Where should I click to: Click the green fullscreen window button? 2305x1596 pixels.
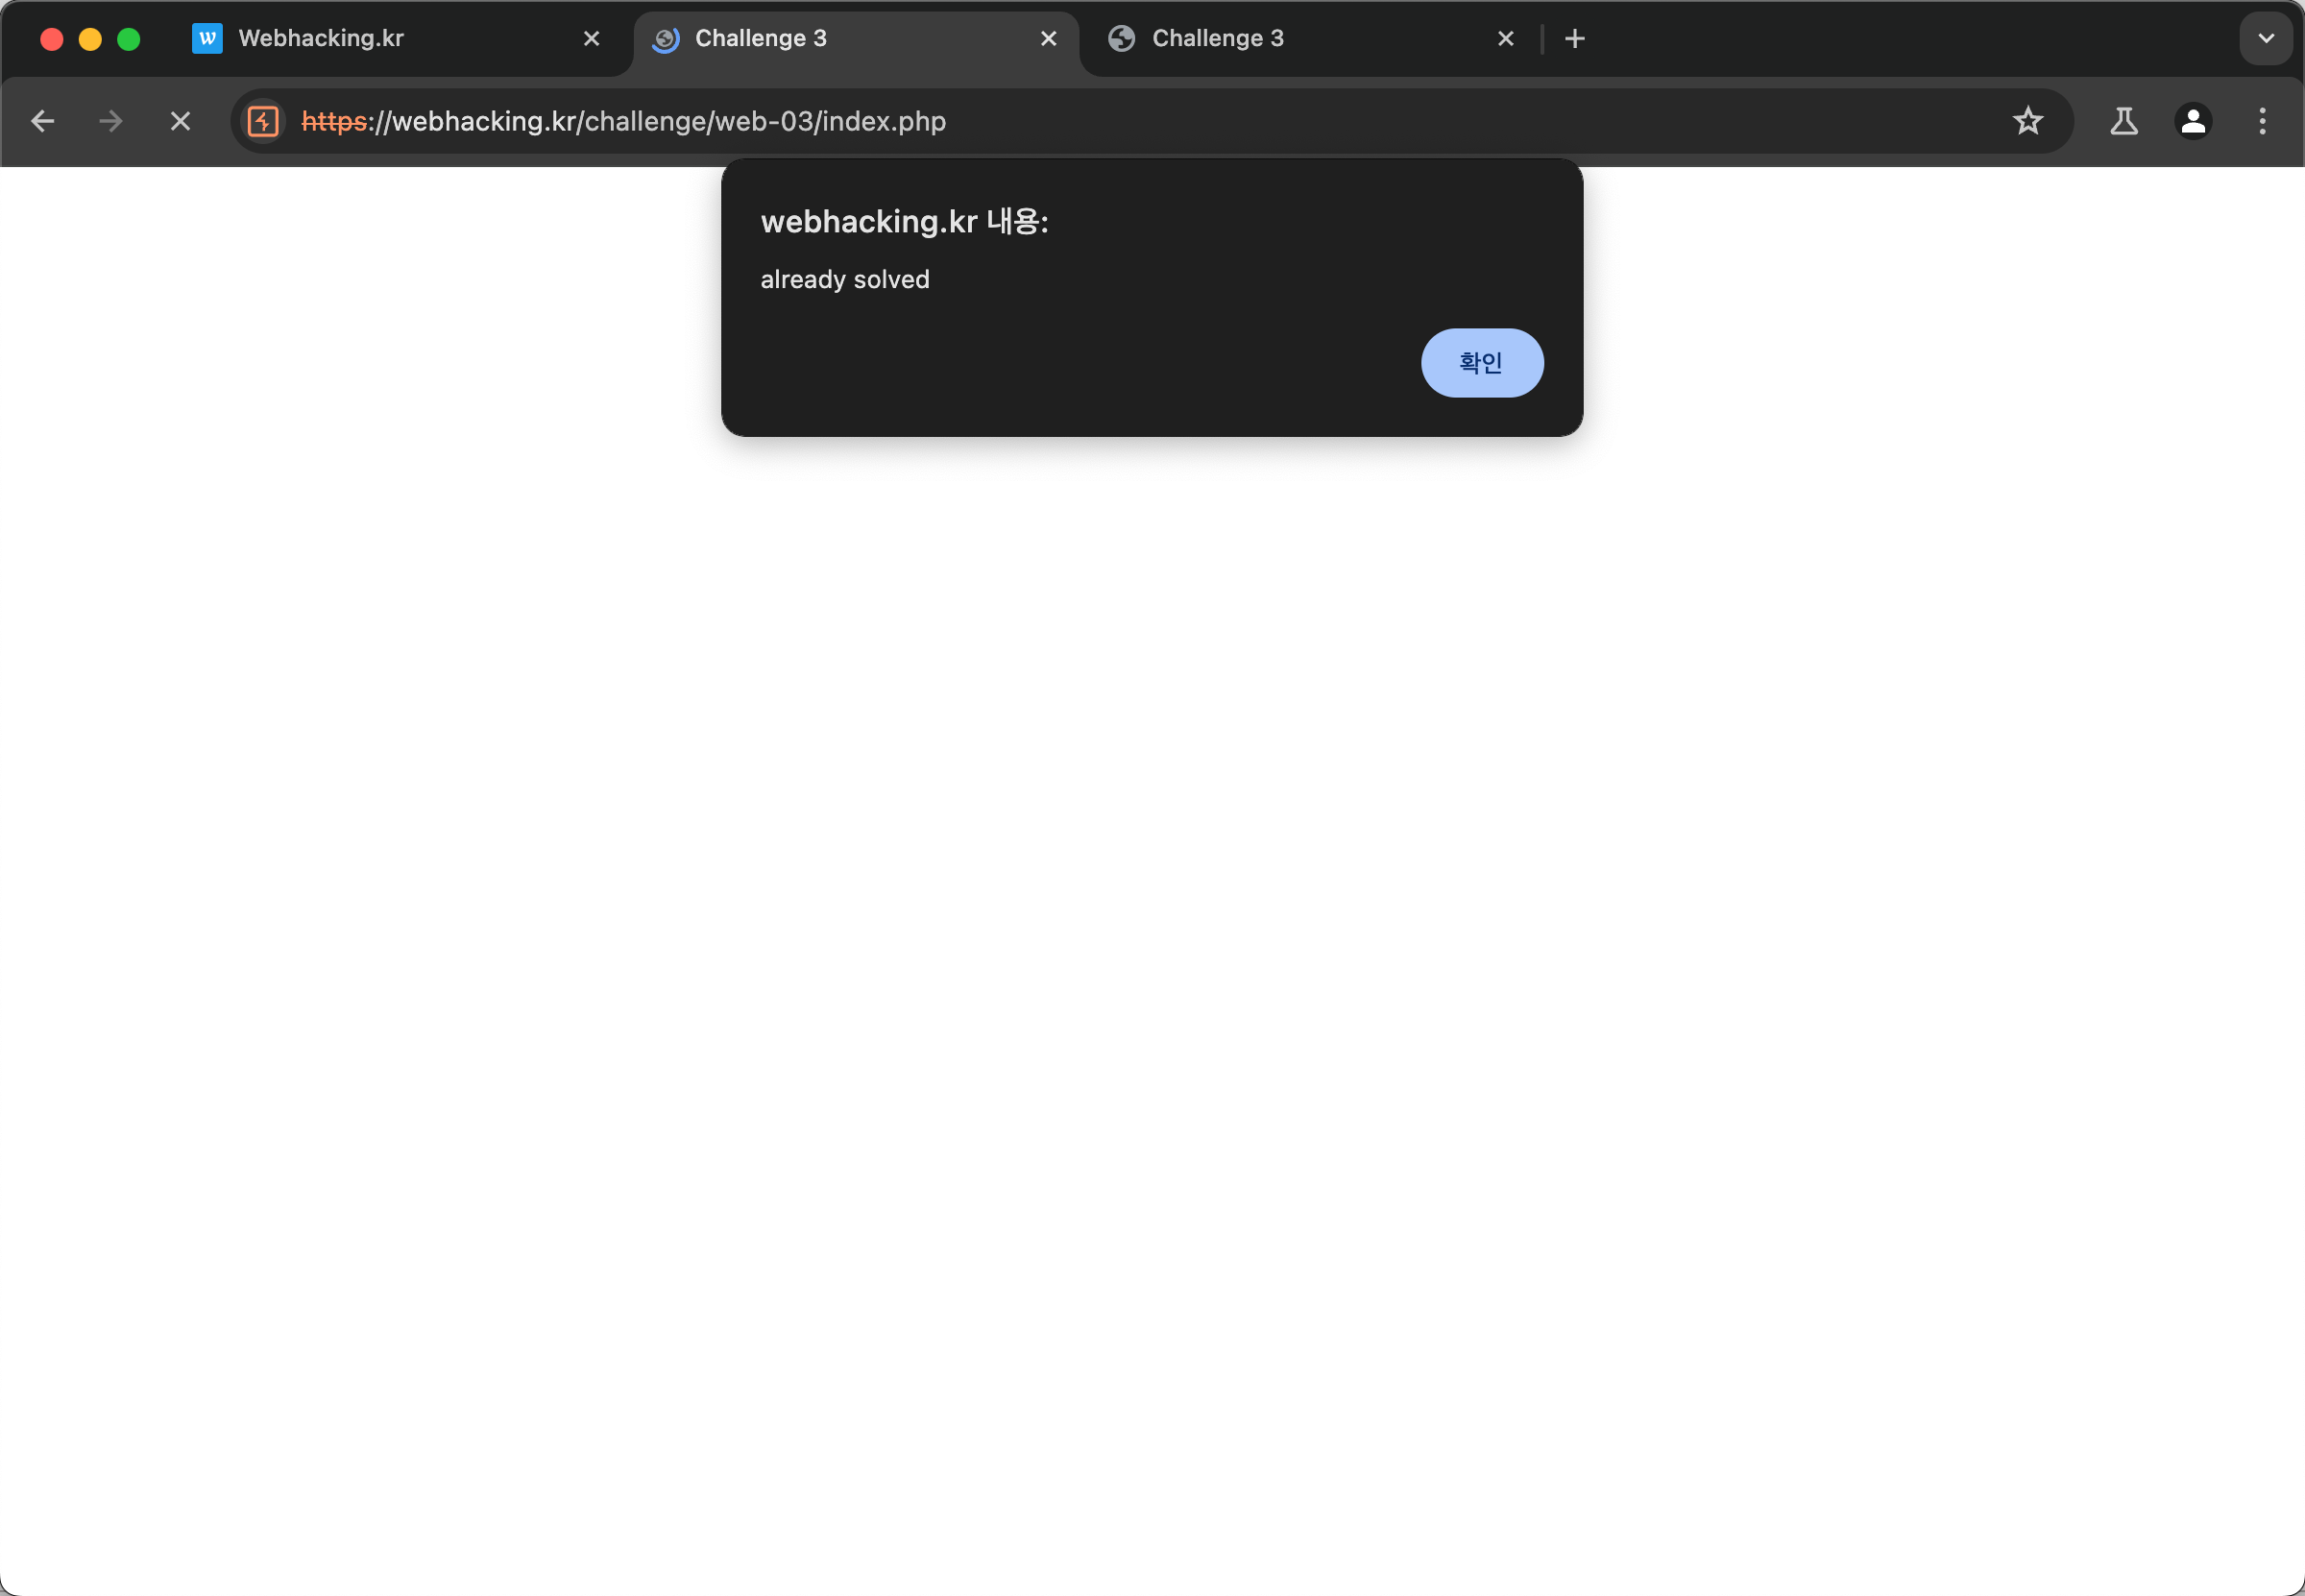tap(128, 38)
